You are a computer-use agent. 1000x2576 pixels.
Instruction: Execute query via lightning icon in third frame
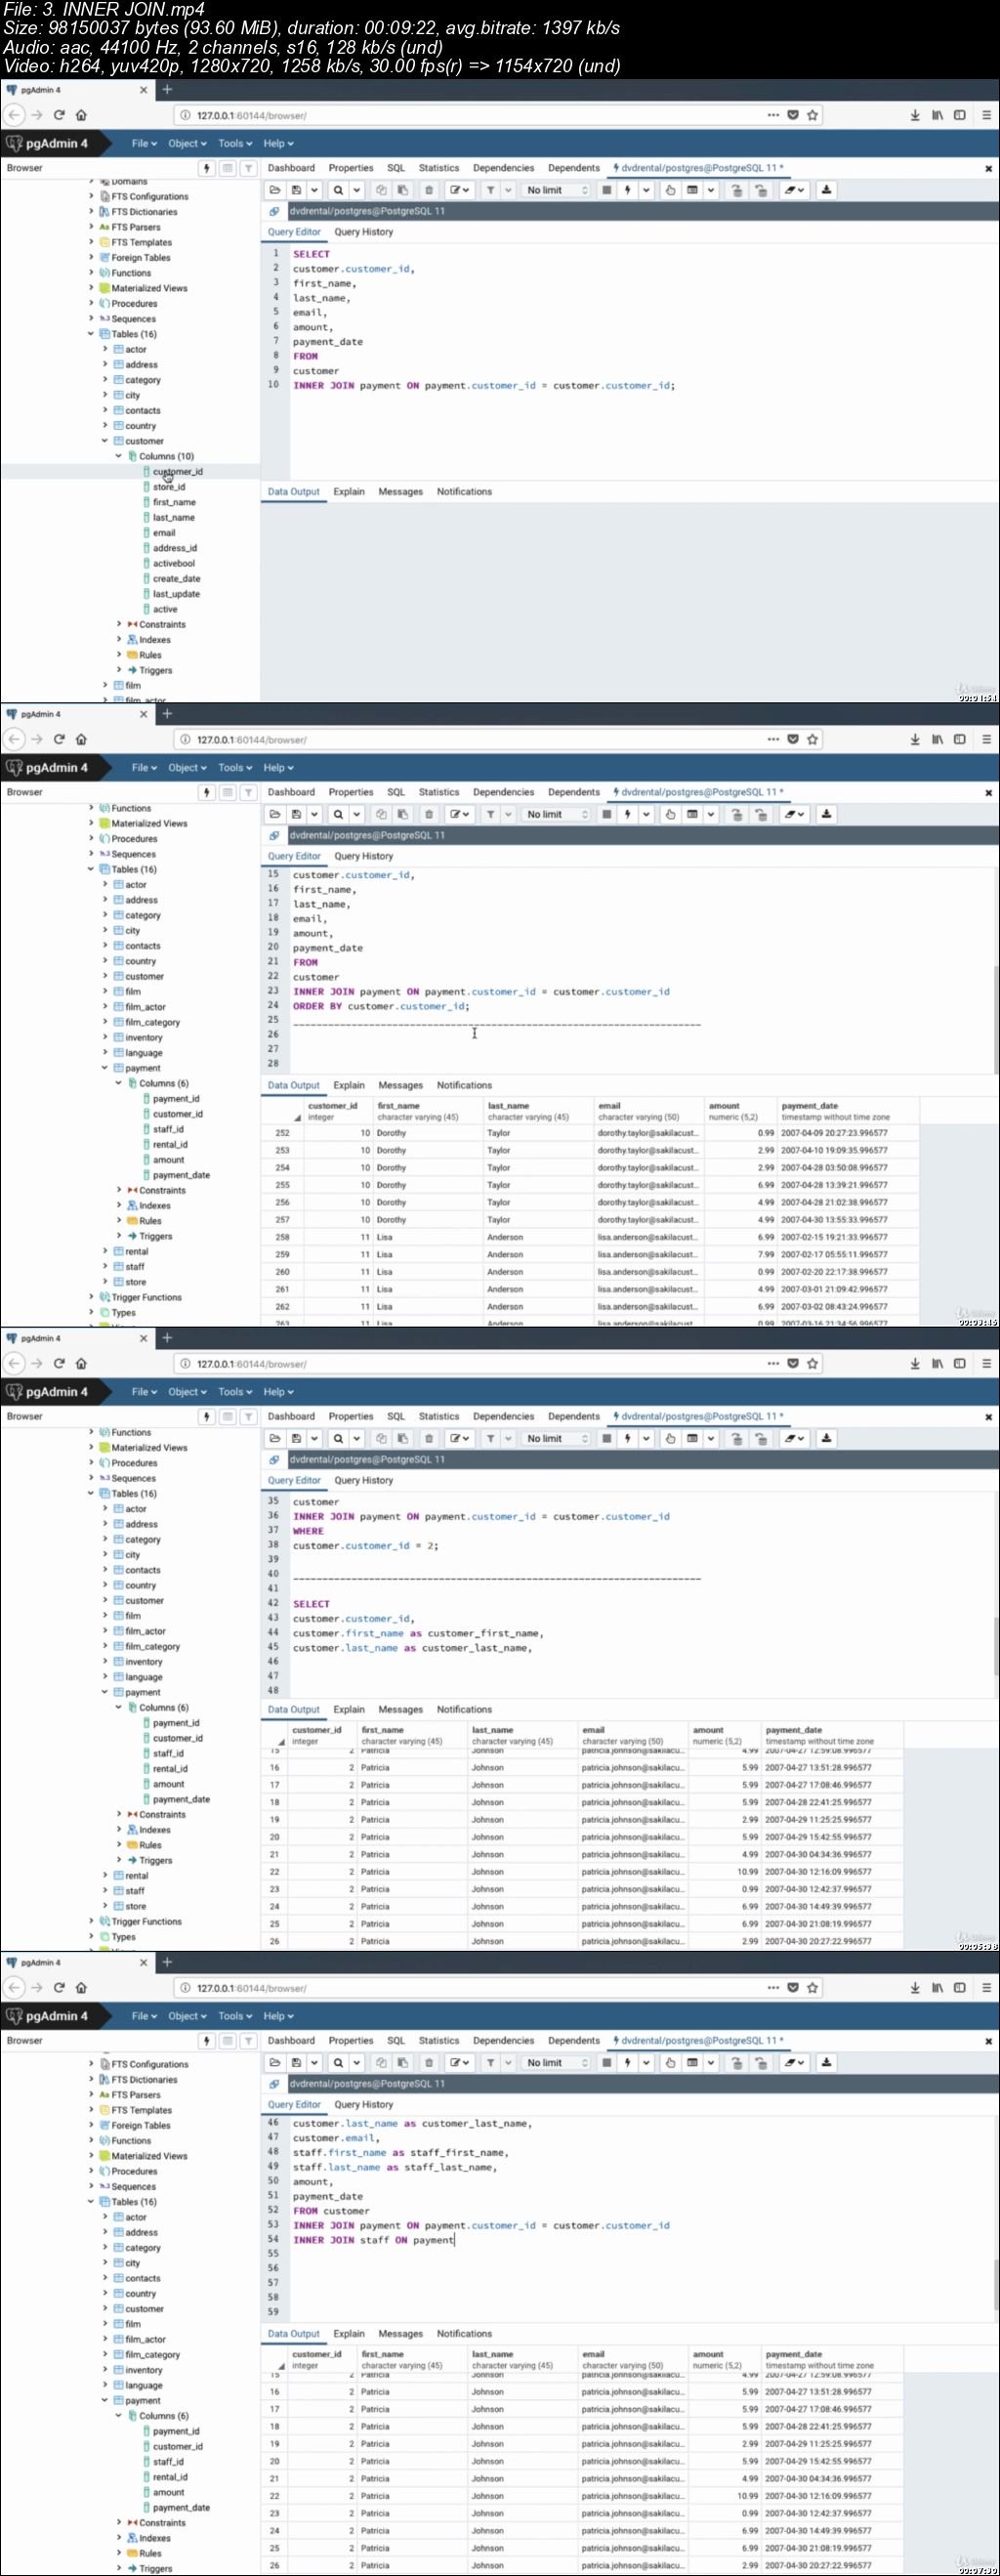pyautogui.click(x=627, y=1438)
